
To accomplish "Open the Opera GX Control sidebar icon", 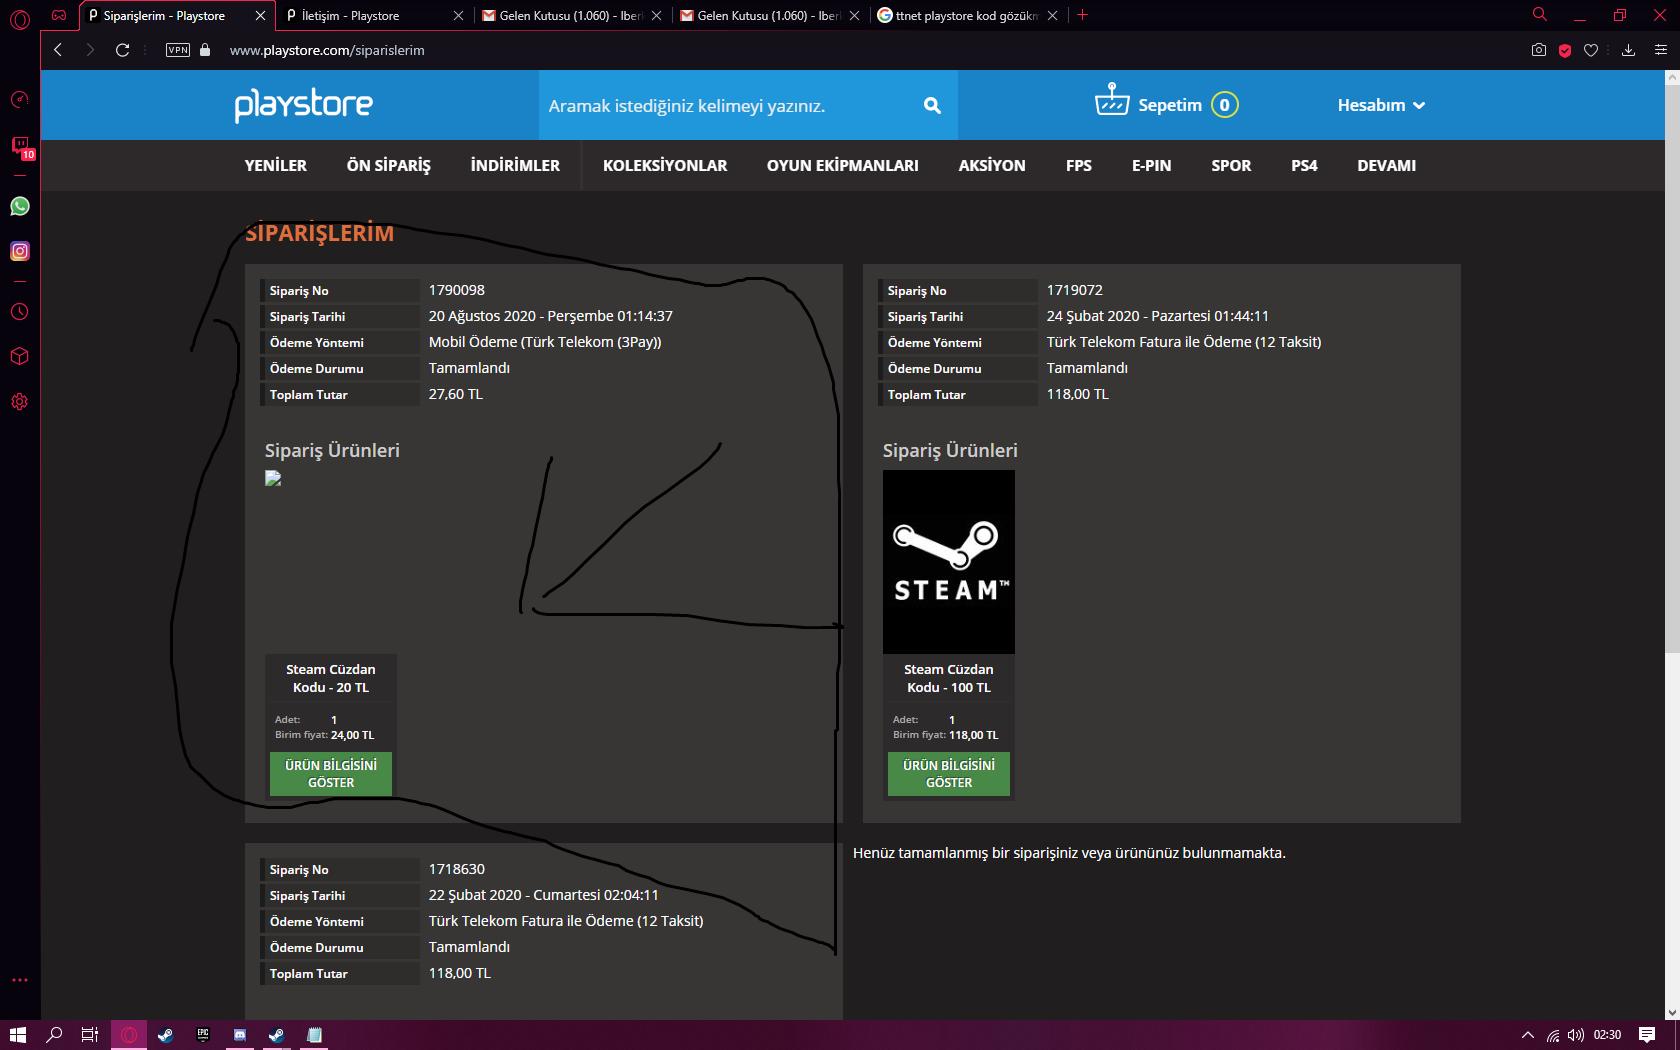I will point(20,100).
